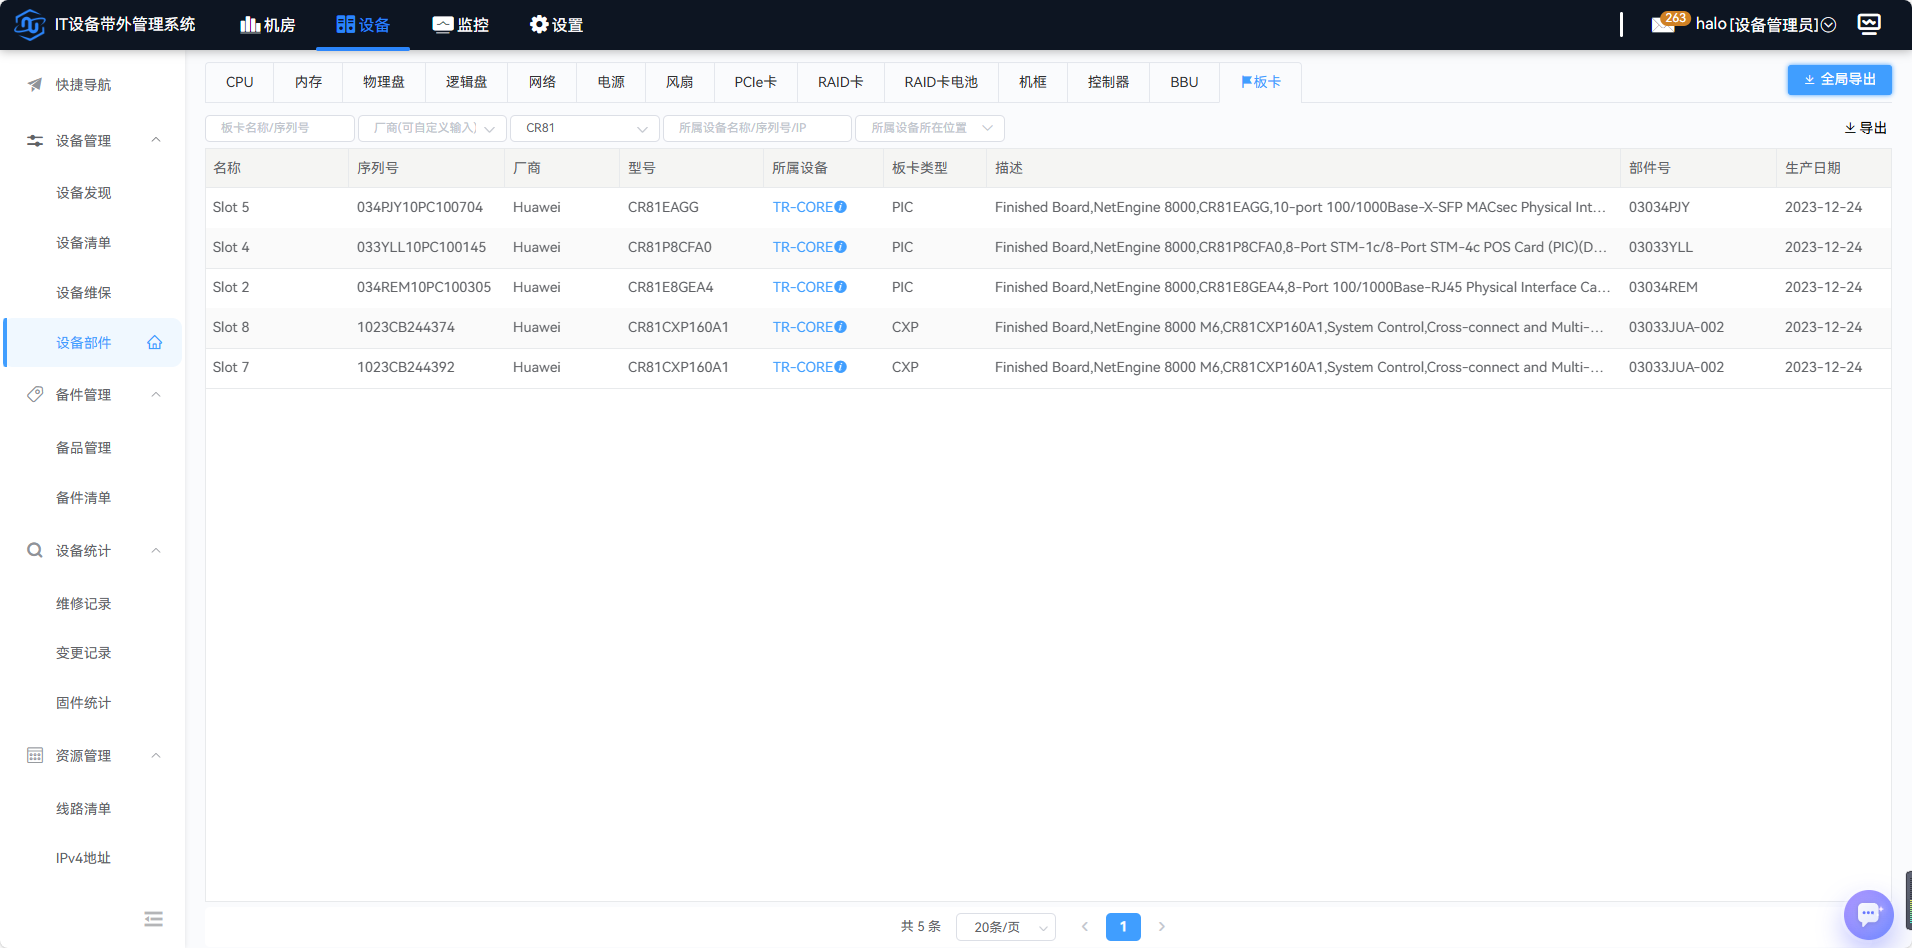Image resolution: width=1912 pixels, height=948 pixels.
Task: Open the 设置 top navigation item
Action: coord(556,25)
